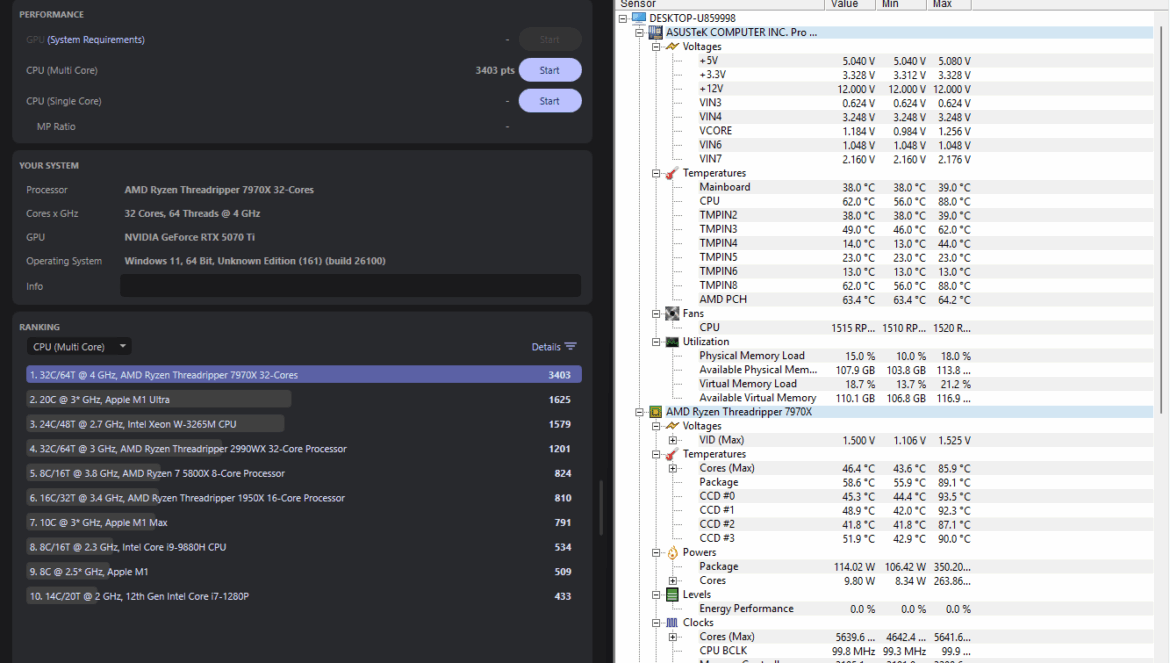Screen dimensions: 1170x663
Task: Open the CPU (Multi Core) ranking dropdown
Action: click(x=79, y=347)
